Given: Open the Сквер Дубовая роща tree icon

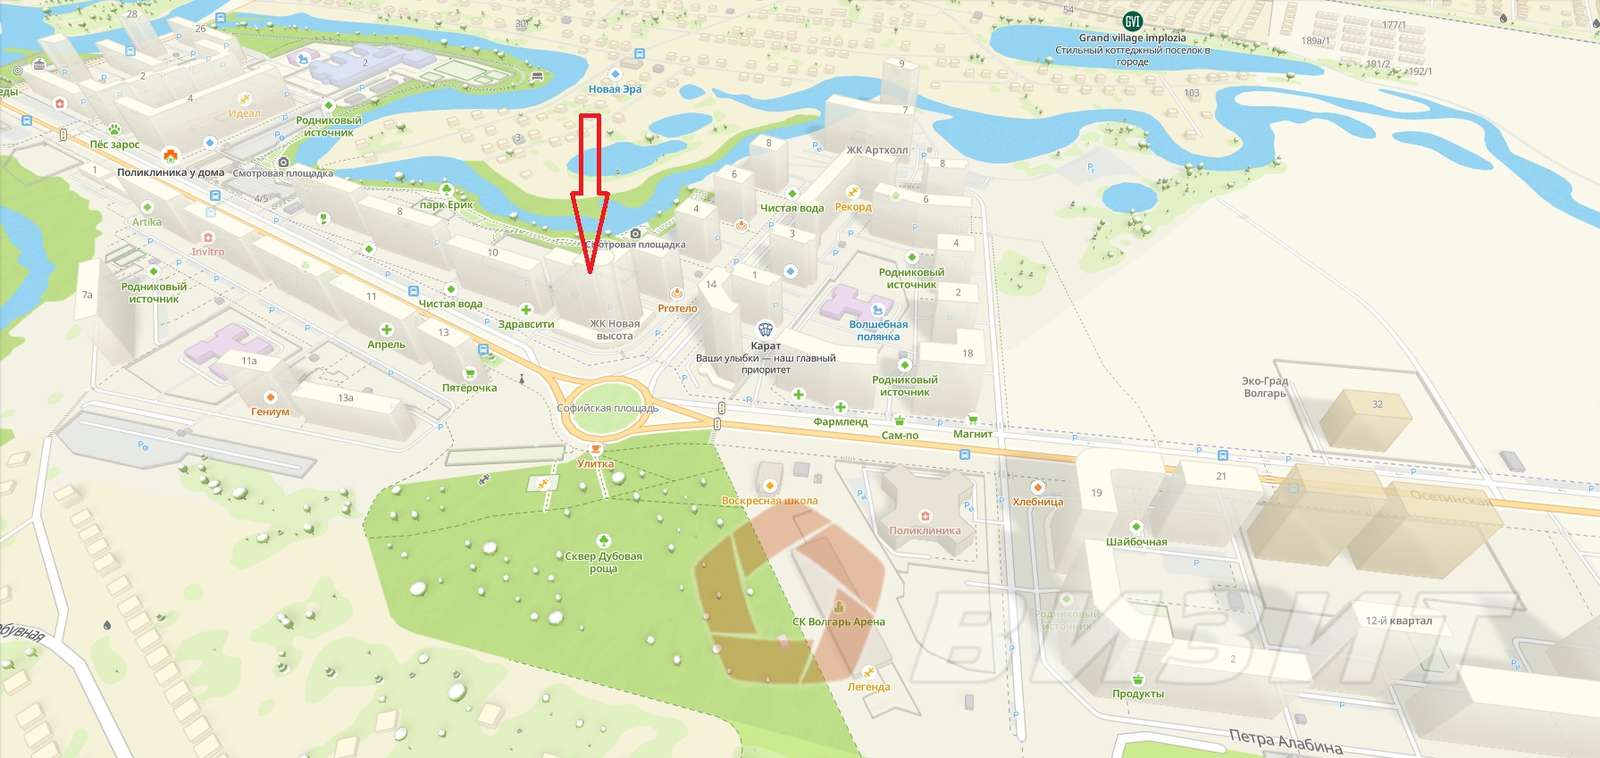Looking at the screenshot, I should point(603,540).
